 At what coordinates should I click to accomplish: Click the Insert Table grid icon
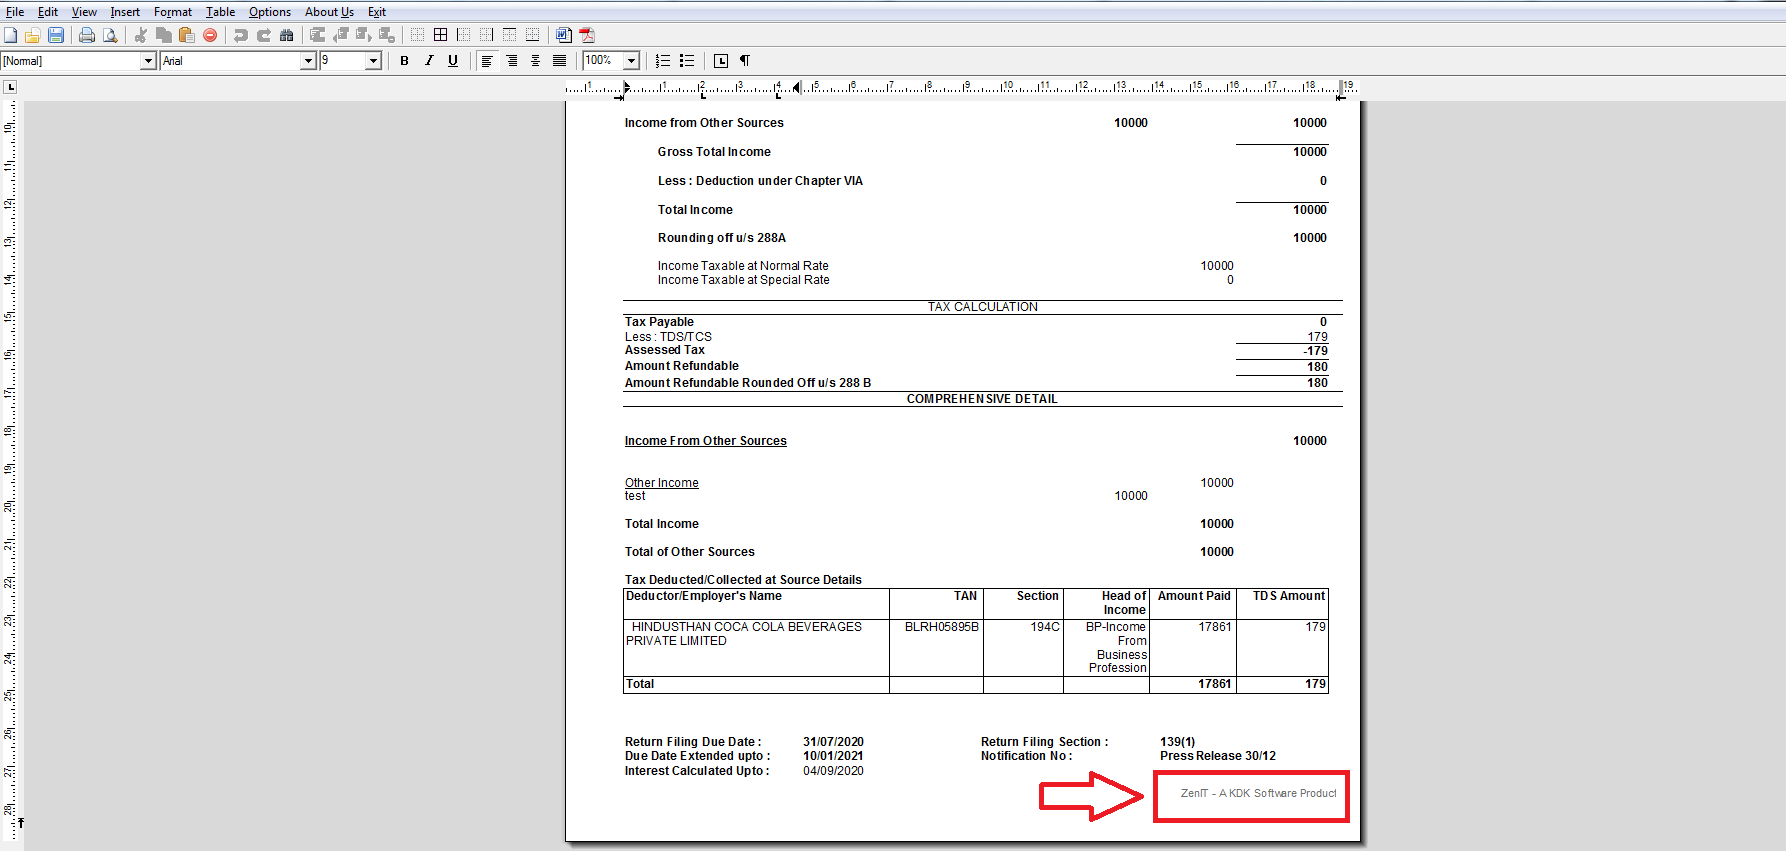click(440, 35)
